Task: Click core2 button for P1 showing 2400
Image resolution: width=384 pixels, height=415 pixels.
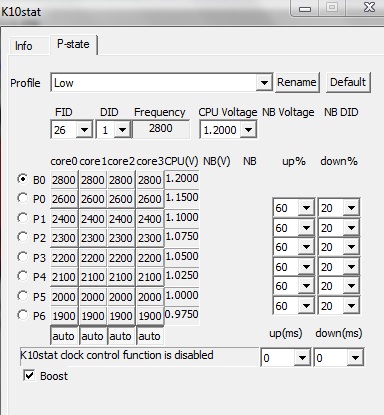Action: pyautogui.click(x=121, y=219)
